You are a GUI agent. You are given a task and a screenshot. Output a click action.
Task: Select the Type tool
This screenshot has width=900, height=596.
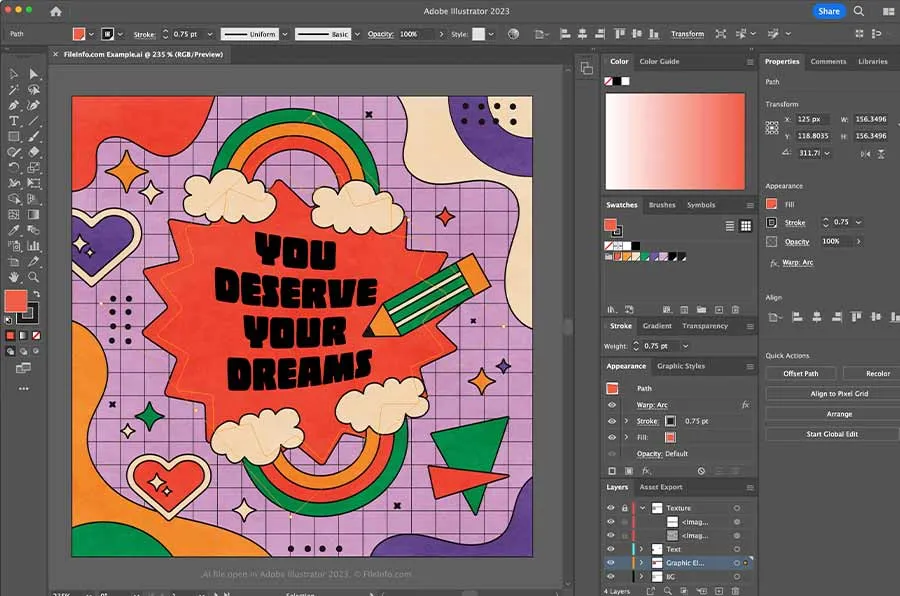[14, 120]
